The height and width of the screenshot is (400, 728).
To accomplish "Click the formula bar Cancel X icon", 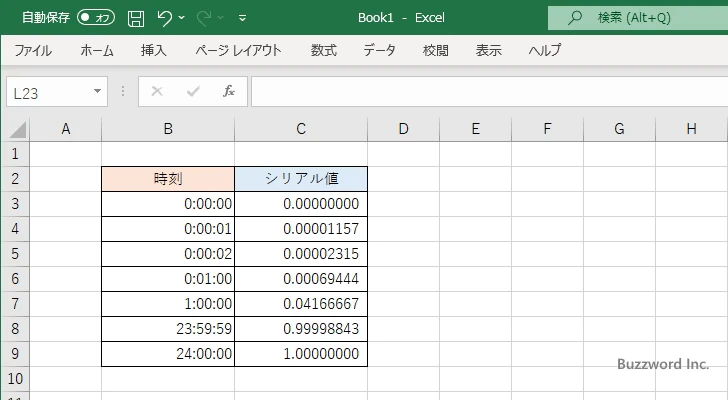I will point(157,91).
